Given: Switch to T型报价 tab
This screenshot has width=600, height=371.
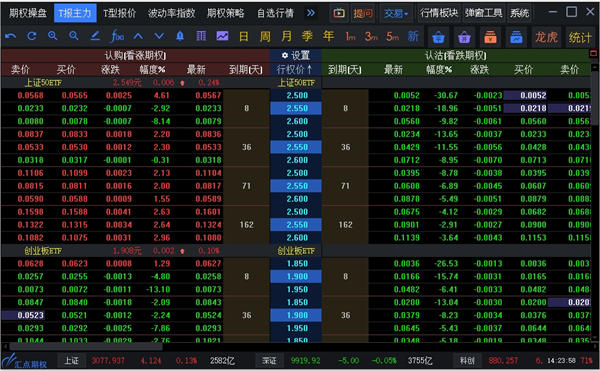Looking at the screenshot, I should coord(119,13).
